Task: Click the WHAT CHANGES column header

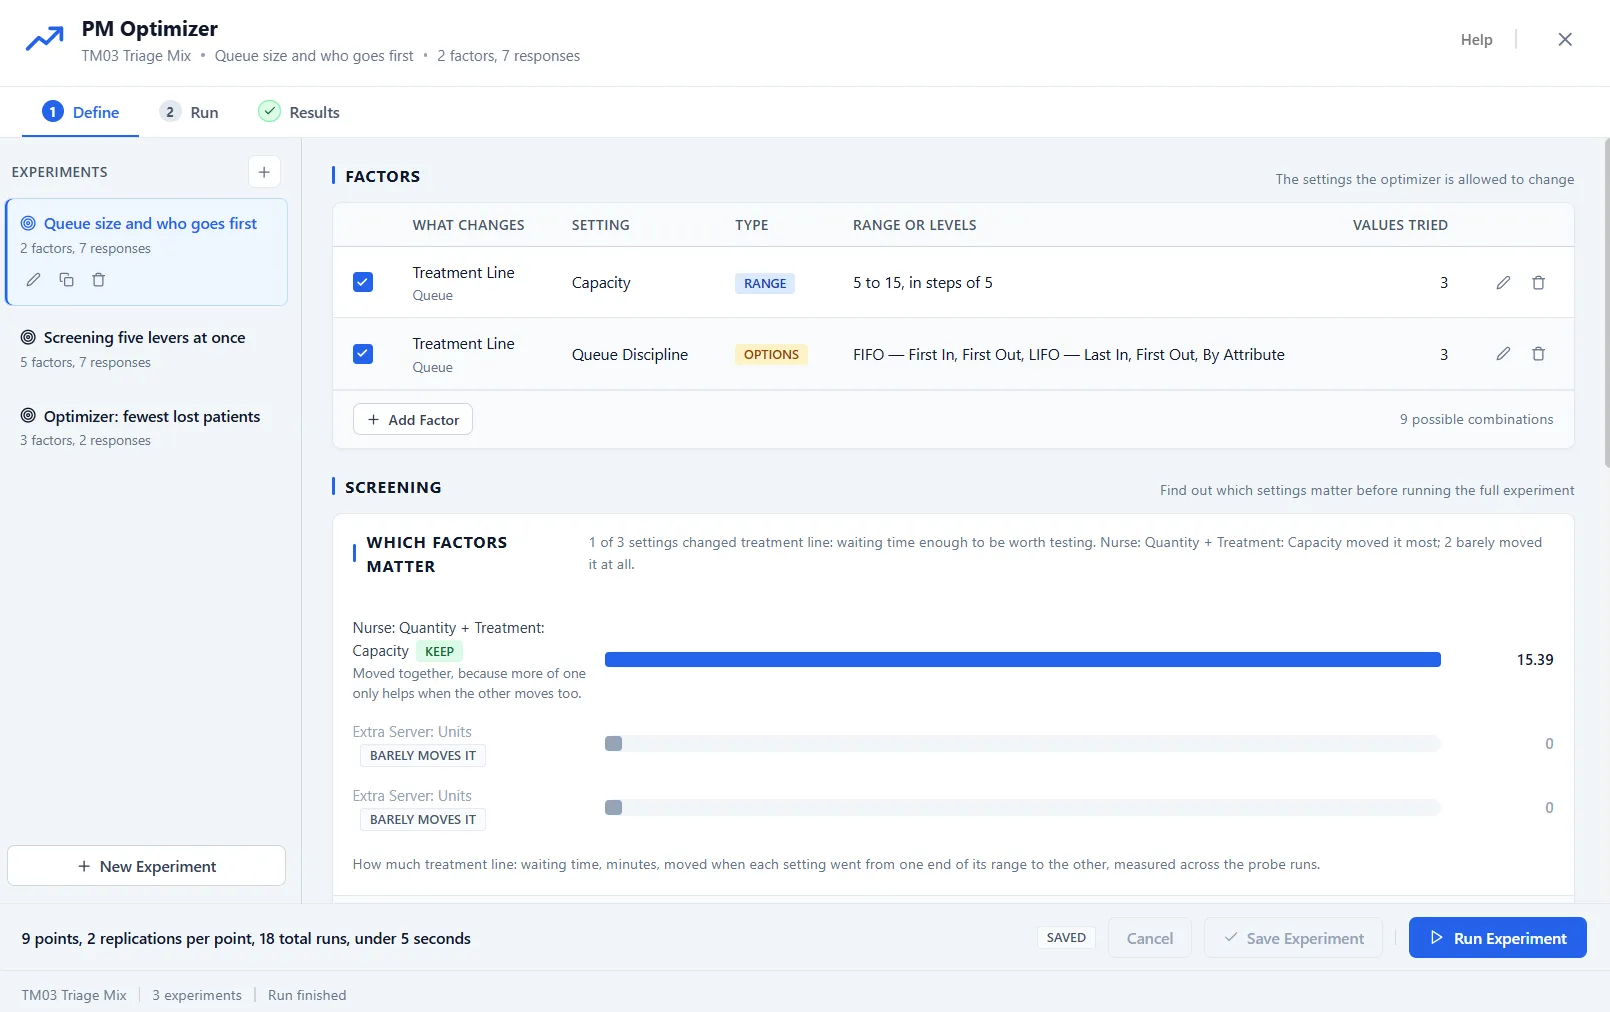Action: click(x=469, y=225)
